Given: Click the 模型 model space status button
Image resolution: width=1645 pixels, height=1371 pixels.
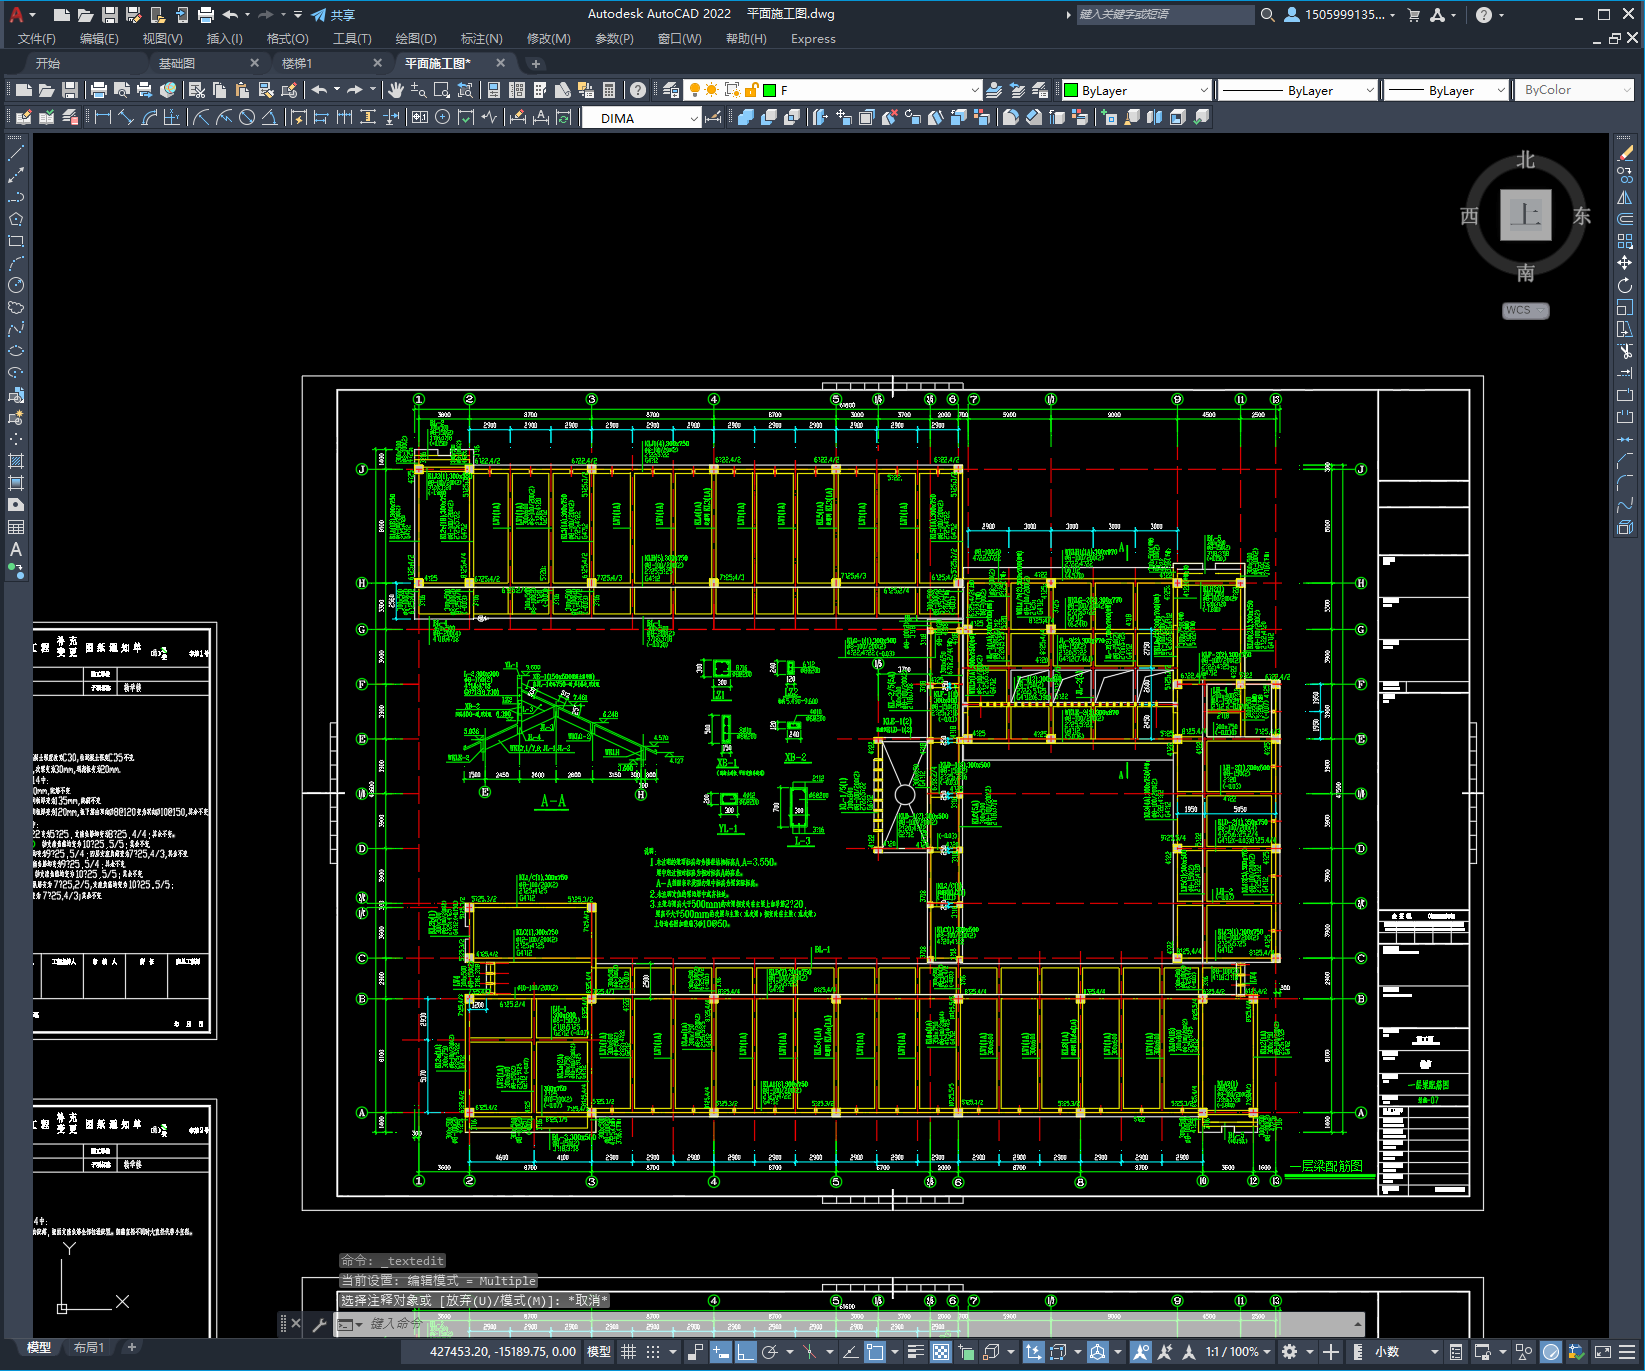Looking at the screenshot, I should [599, 1352].
